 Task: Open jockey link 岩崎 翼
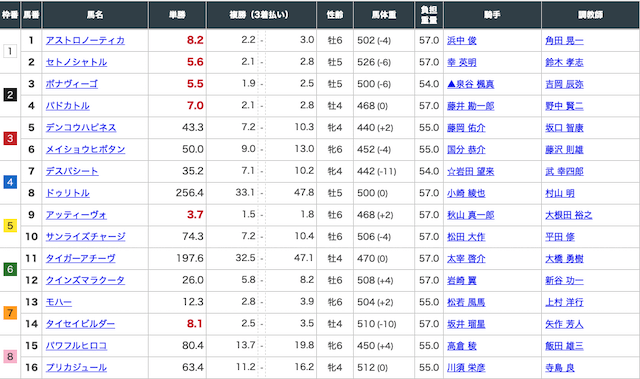[462, 280]
